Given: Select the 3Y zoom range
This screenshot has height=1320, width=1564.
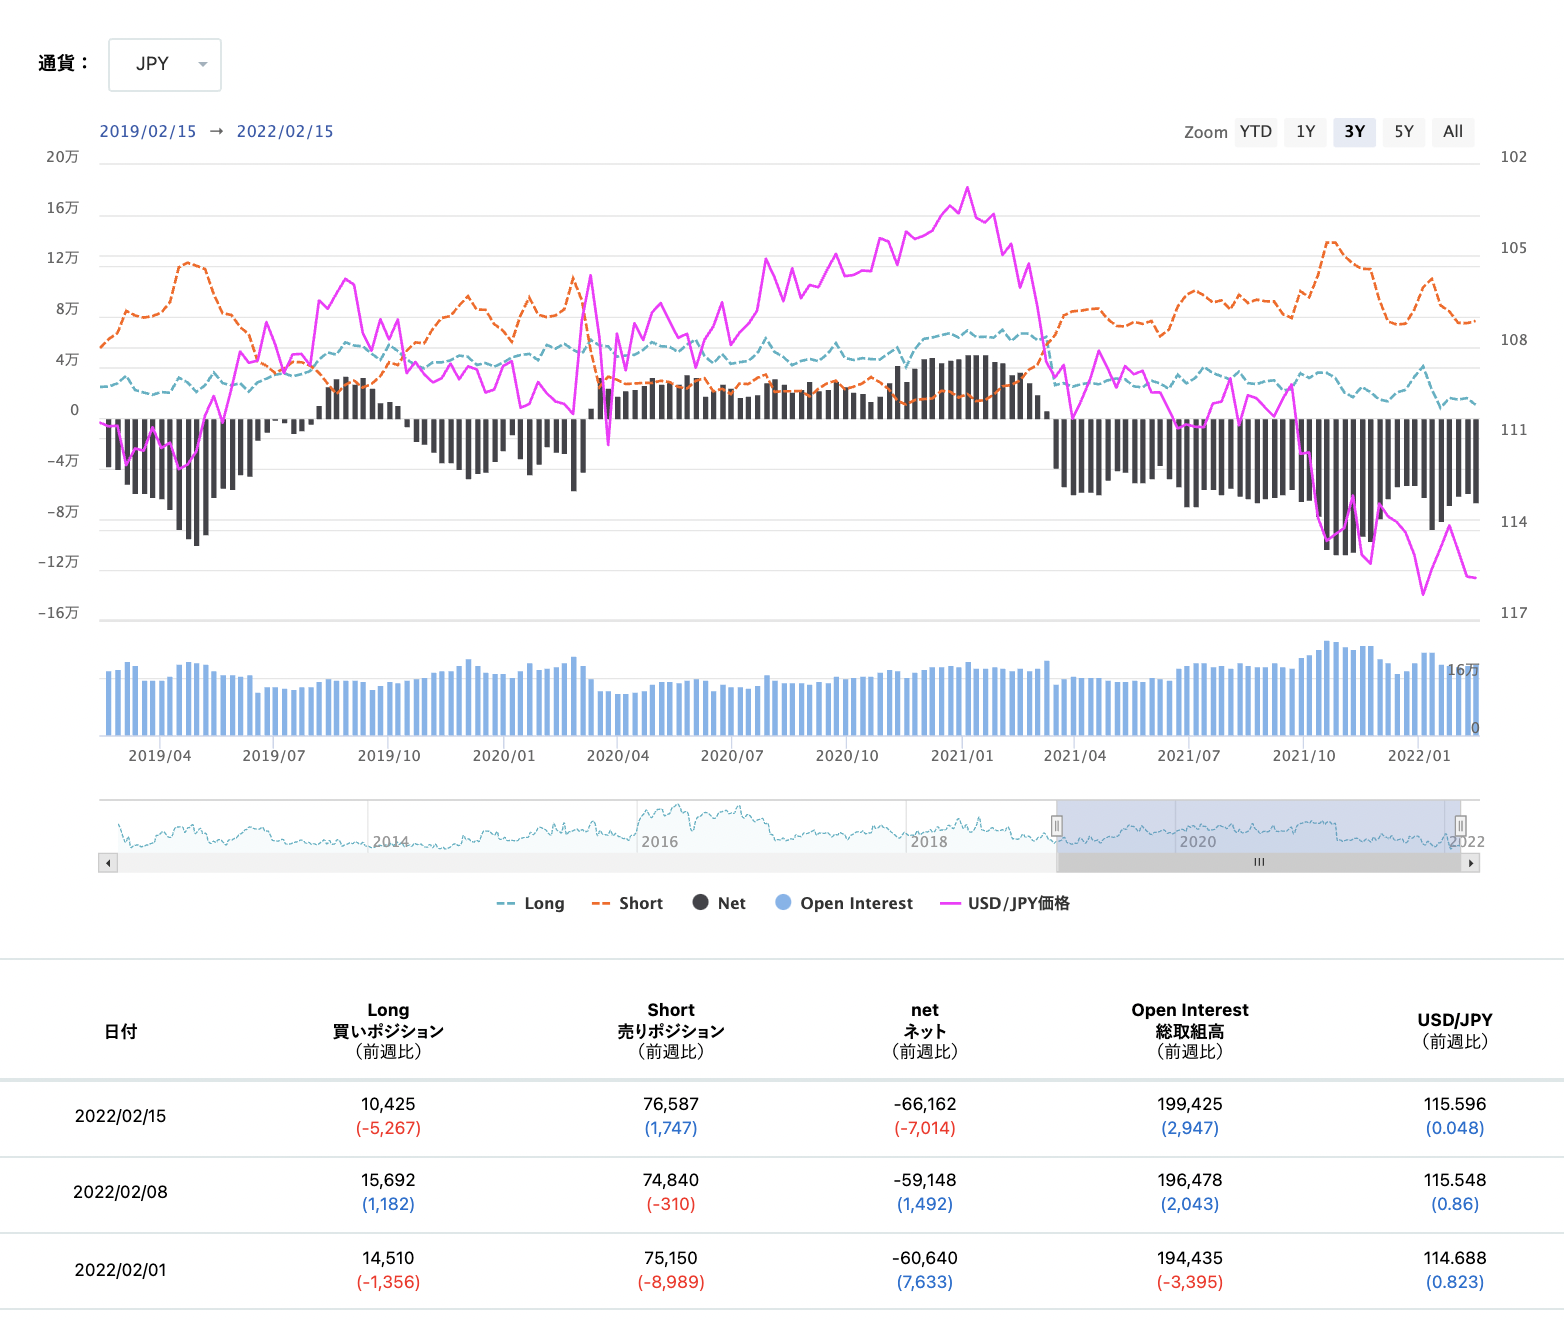Looking at the screenshot, I should point(1355,132).
